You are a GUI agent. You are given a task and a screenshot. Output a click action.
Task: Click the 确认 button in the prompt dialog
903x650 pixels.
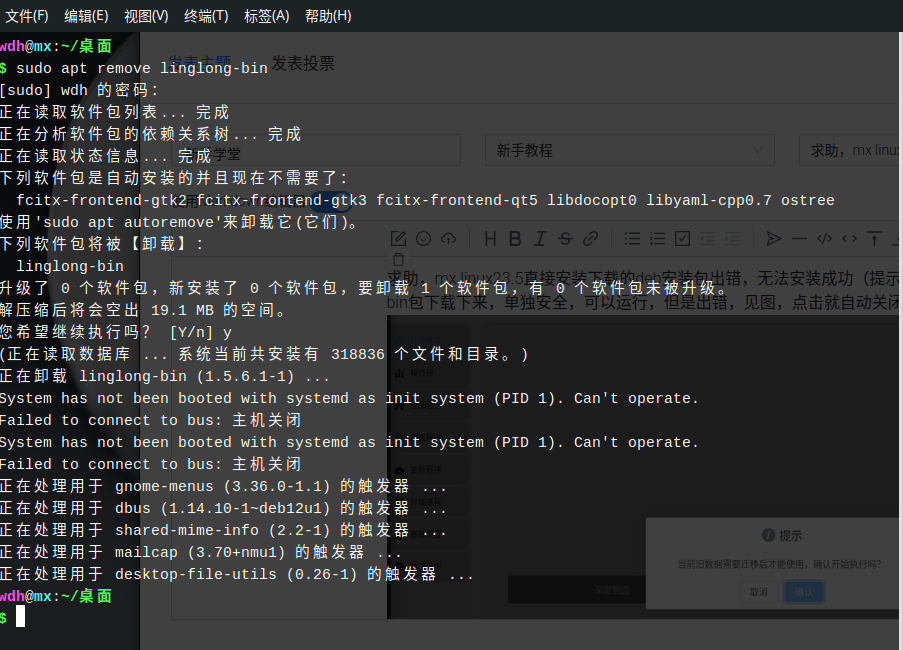pos(804,591)
